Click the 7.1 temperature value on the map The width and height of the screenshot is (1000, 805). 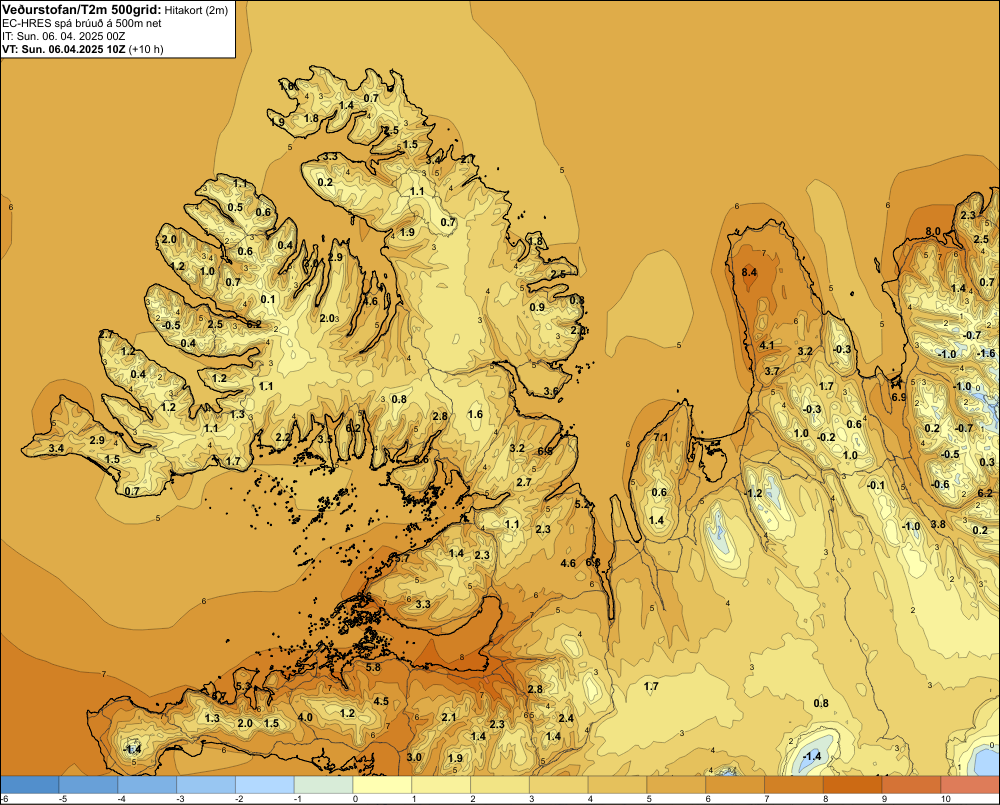click(x=661, y=437)
